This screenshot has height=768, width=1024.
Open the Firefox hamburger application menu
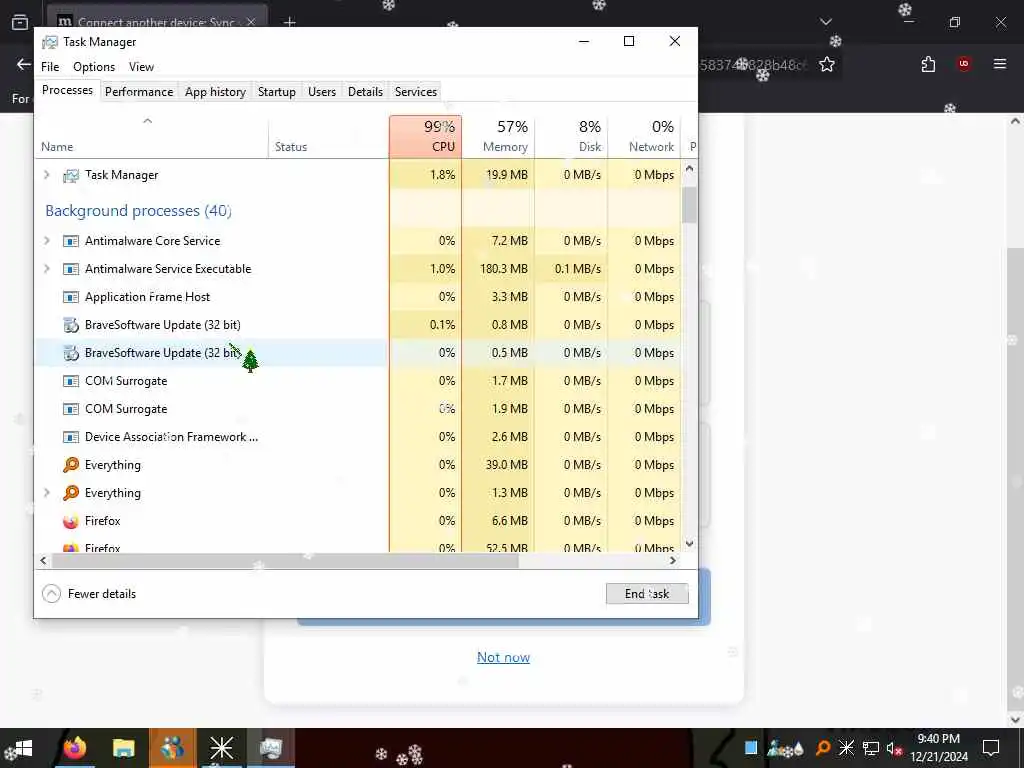[1000, 64]
